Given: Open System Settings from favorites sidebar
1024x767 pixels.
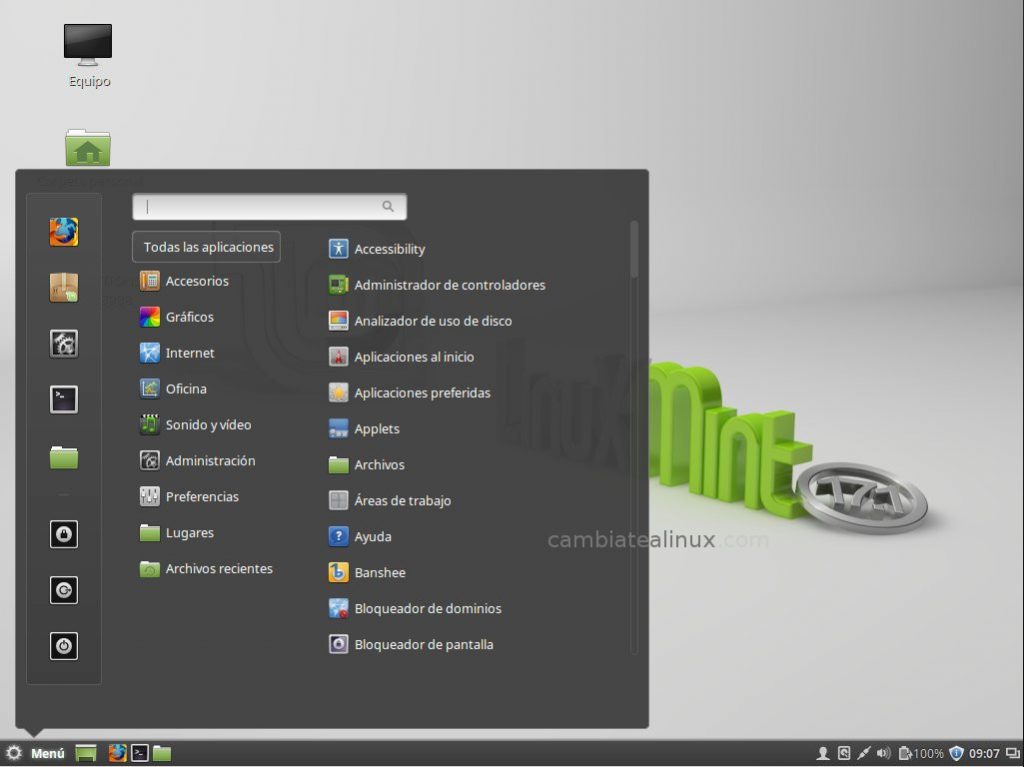Looking at the screenshot, I should click(x=64, y=344).
